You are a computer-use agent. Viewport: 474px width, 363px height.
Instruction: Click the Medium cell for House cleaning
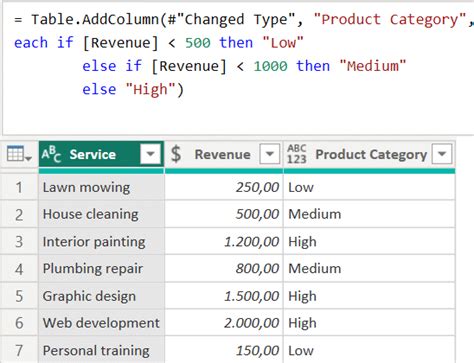369,214
